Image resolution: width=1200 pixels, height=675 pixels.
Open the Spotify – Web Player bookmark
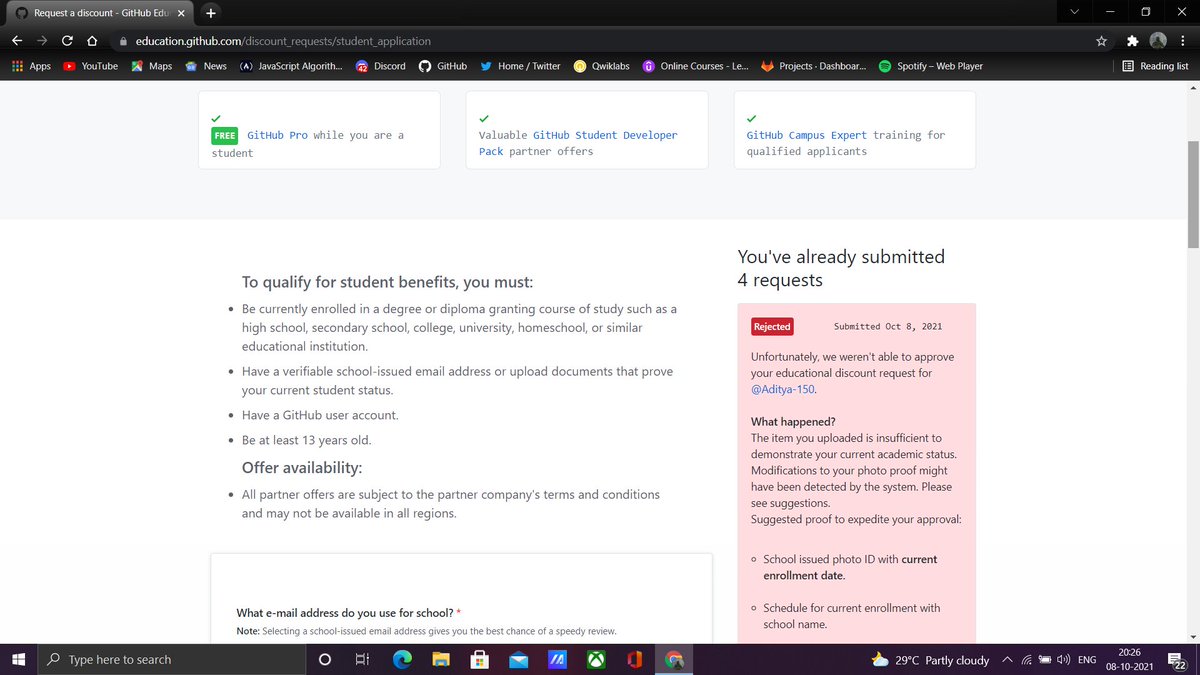[931, 66]
